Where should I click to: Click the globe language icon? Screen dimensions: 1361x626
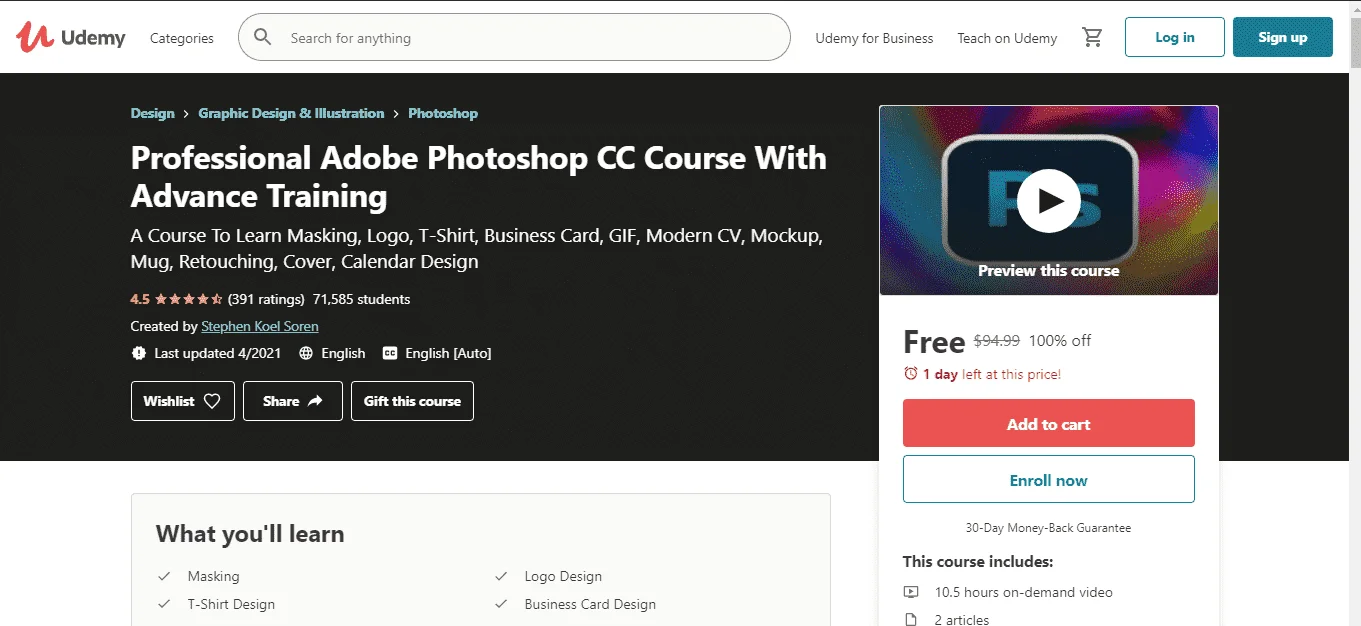click(306, 353)
